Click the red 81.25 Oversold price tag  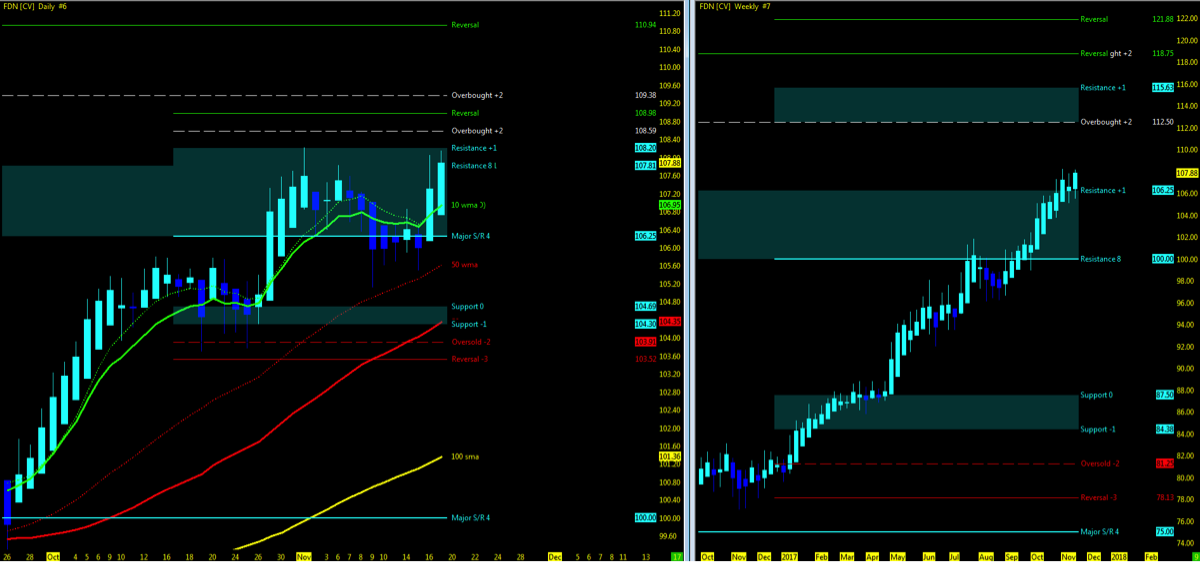click(x=1164, y=463)
